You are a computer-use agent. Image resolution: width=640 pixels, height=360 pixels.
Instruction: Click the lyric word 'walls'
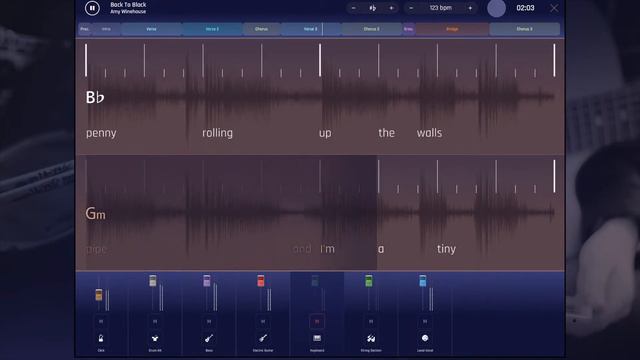pos(429,133)
